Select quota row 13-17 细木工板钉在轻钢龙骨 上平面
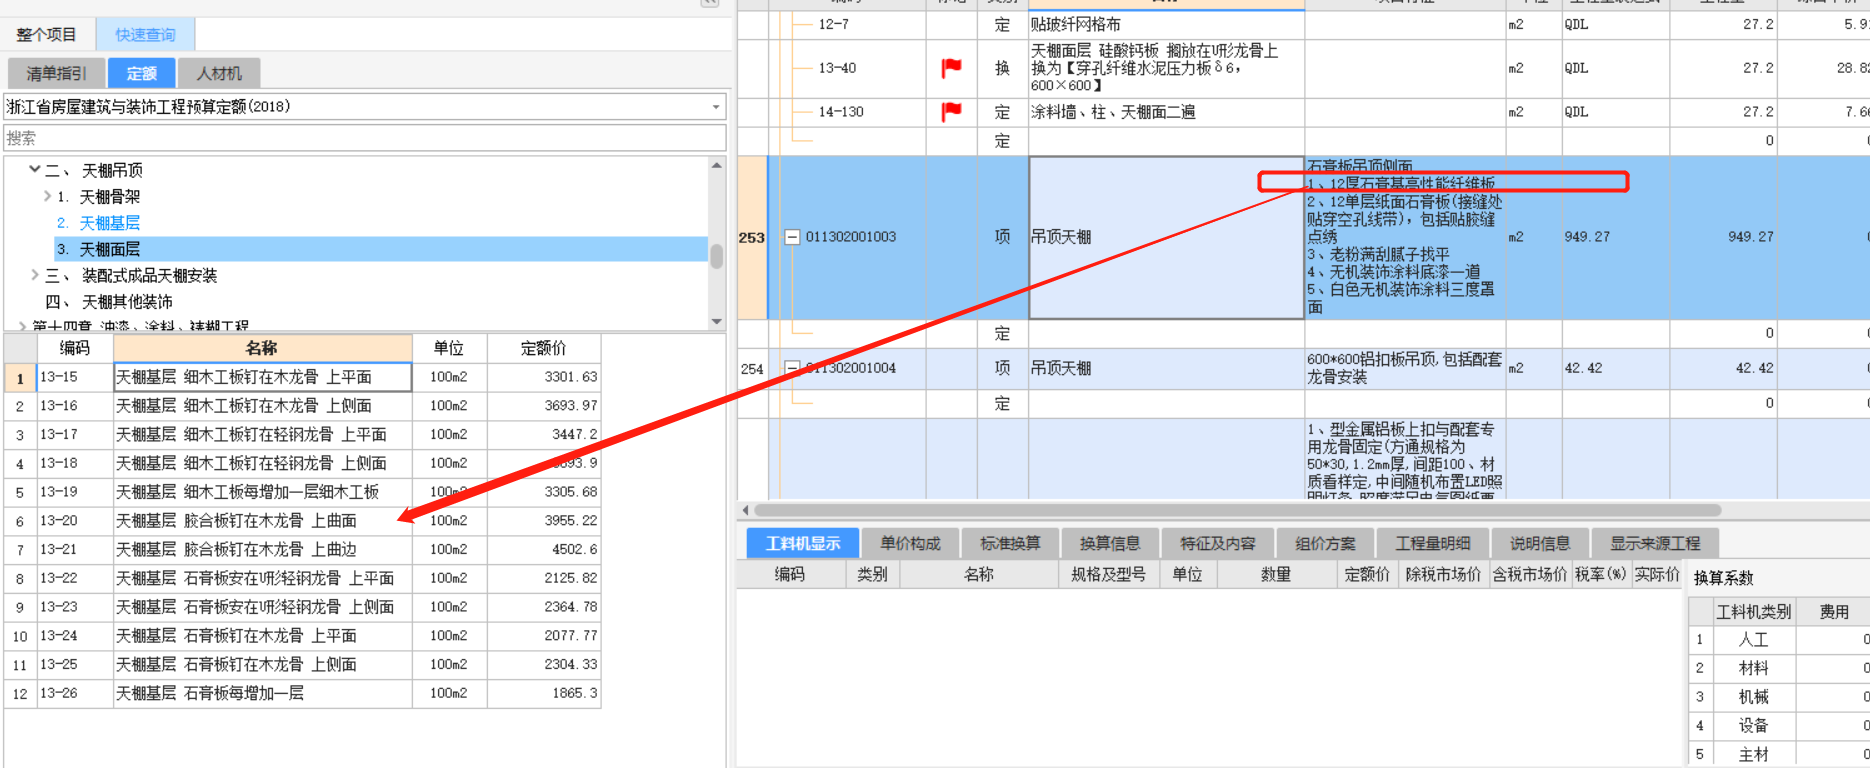 303,434
